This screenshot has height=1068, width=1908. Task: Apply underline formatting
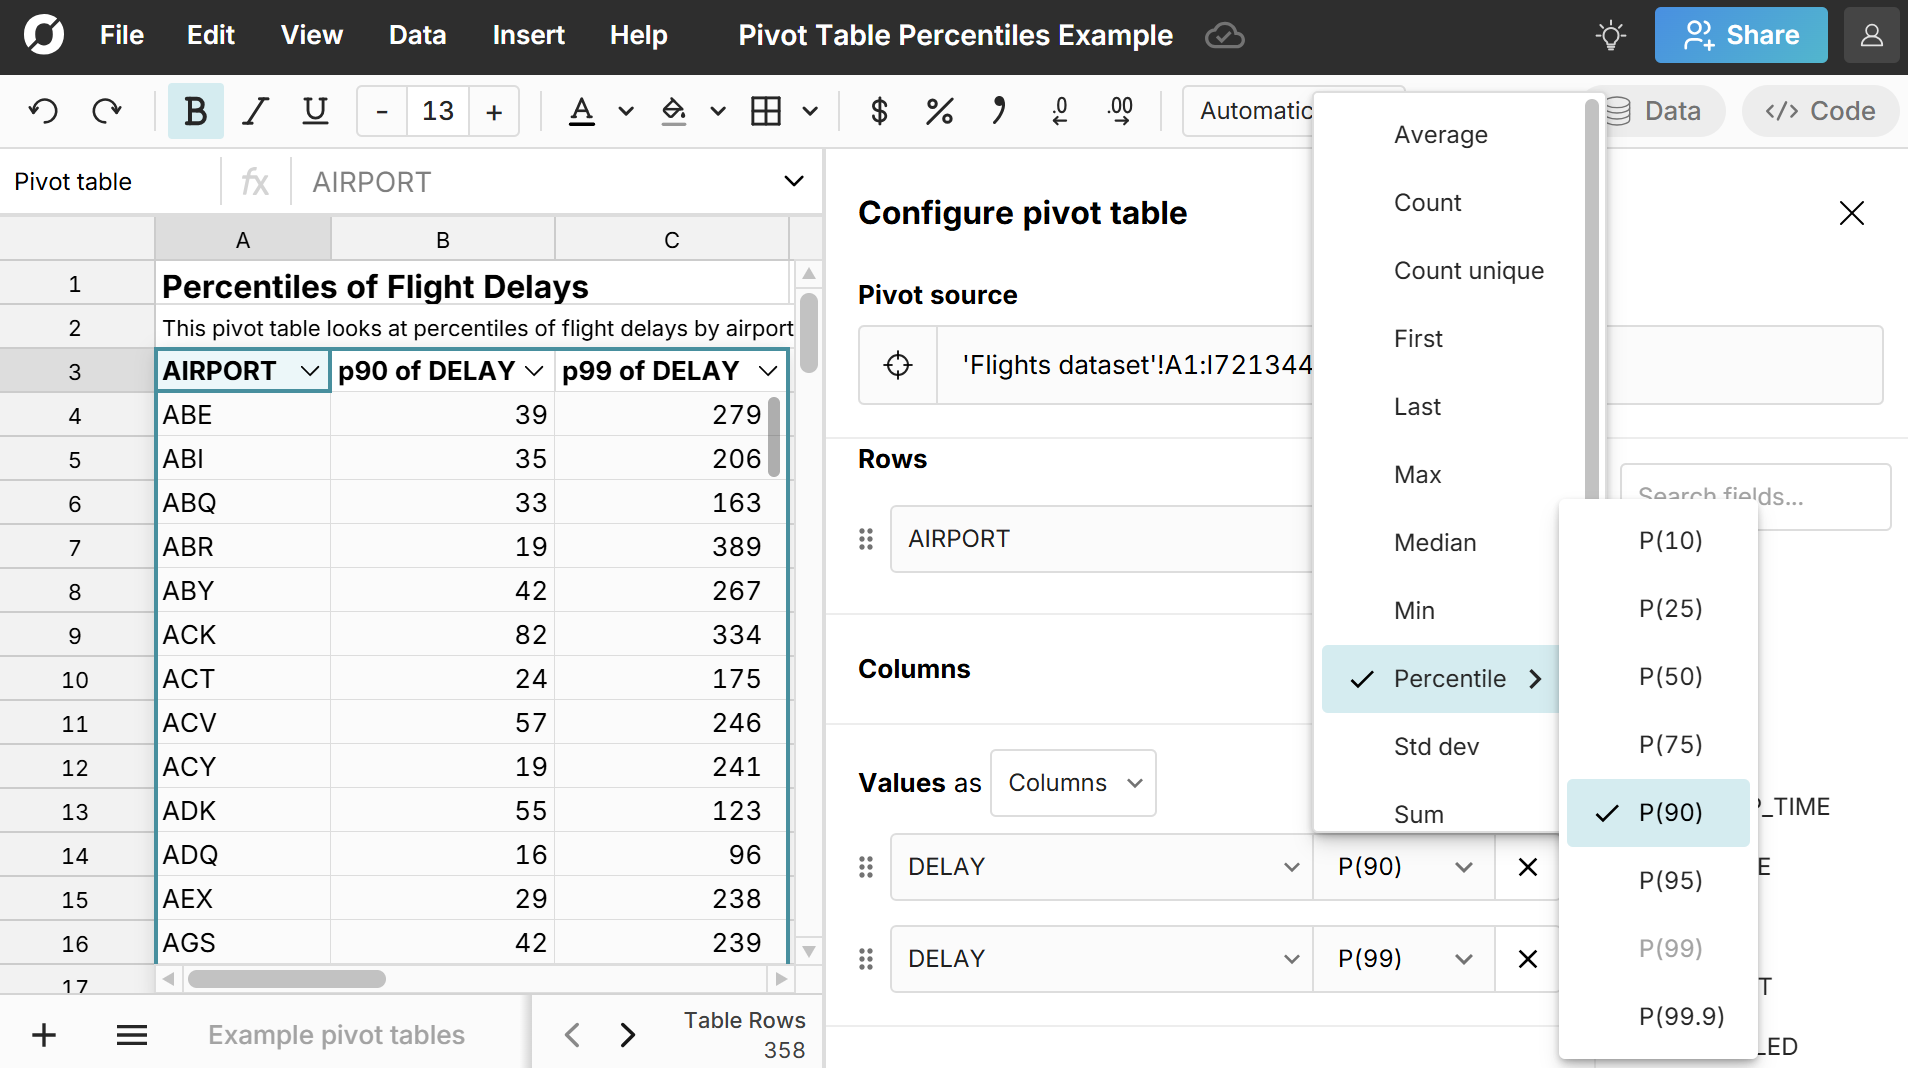click(315, 111)
